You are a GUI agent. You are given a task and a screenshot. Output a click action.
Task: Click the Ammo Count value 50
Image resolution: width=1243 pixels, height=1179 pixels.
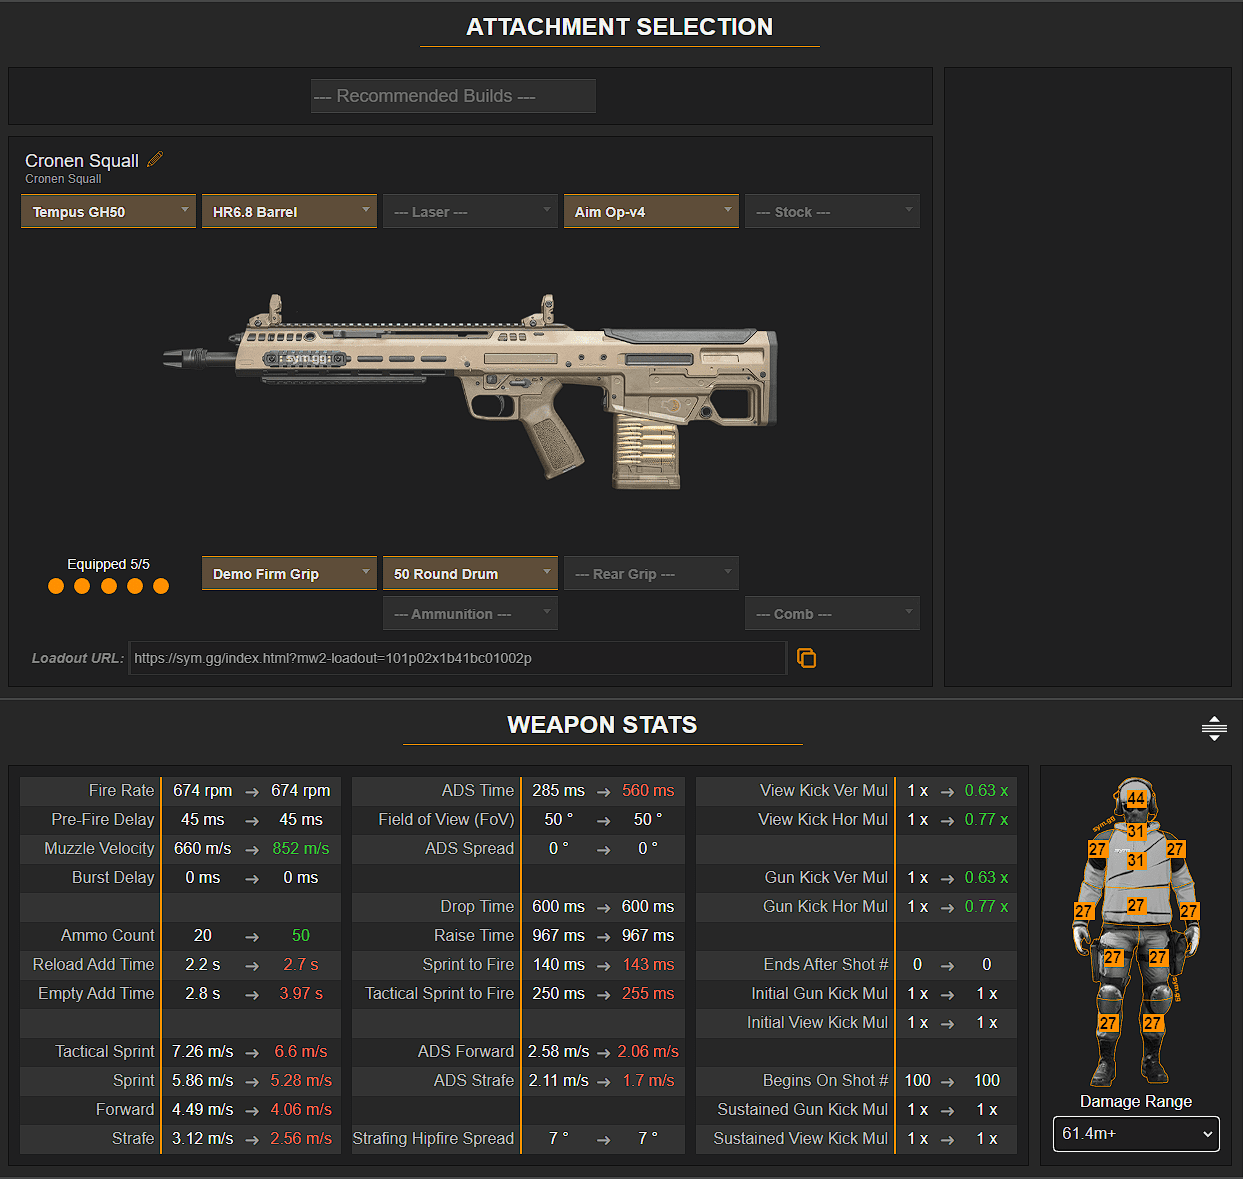click(300, 935)
